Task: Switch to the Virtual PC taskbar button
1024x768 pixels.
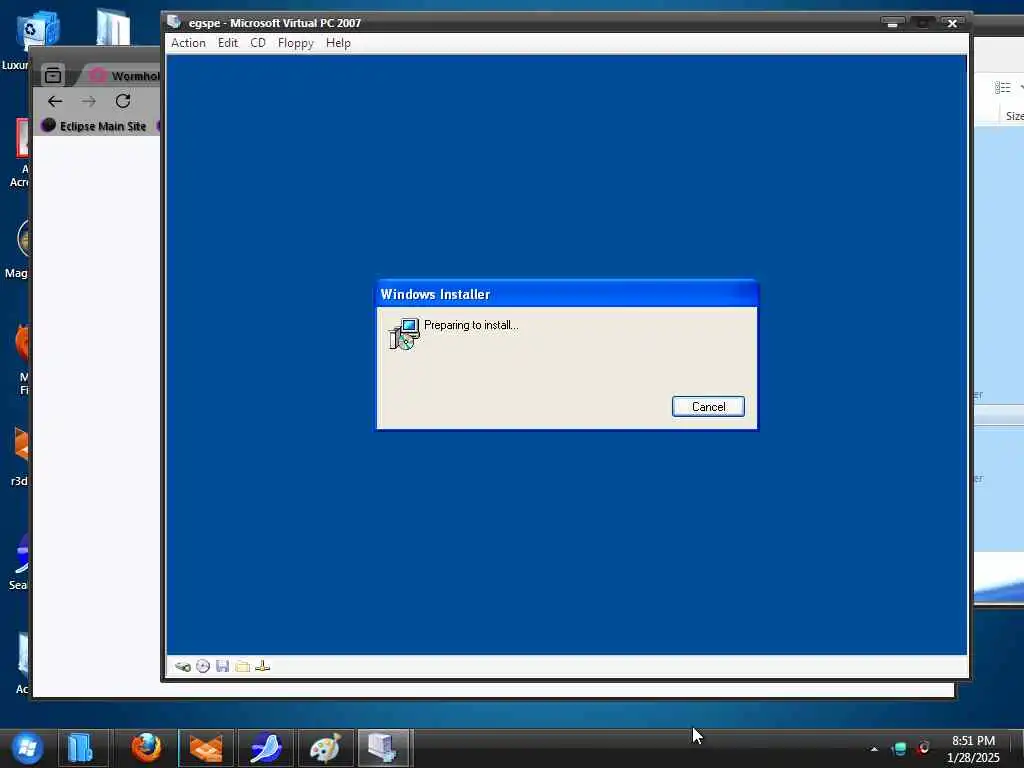Action: (x=384, y=748)
